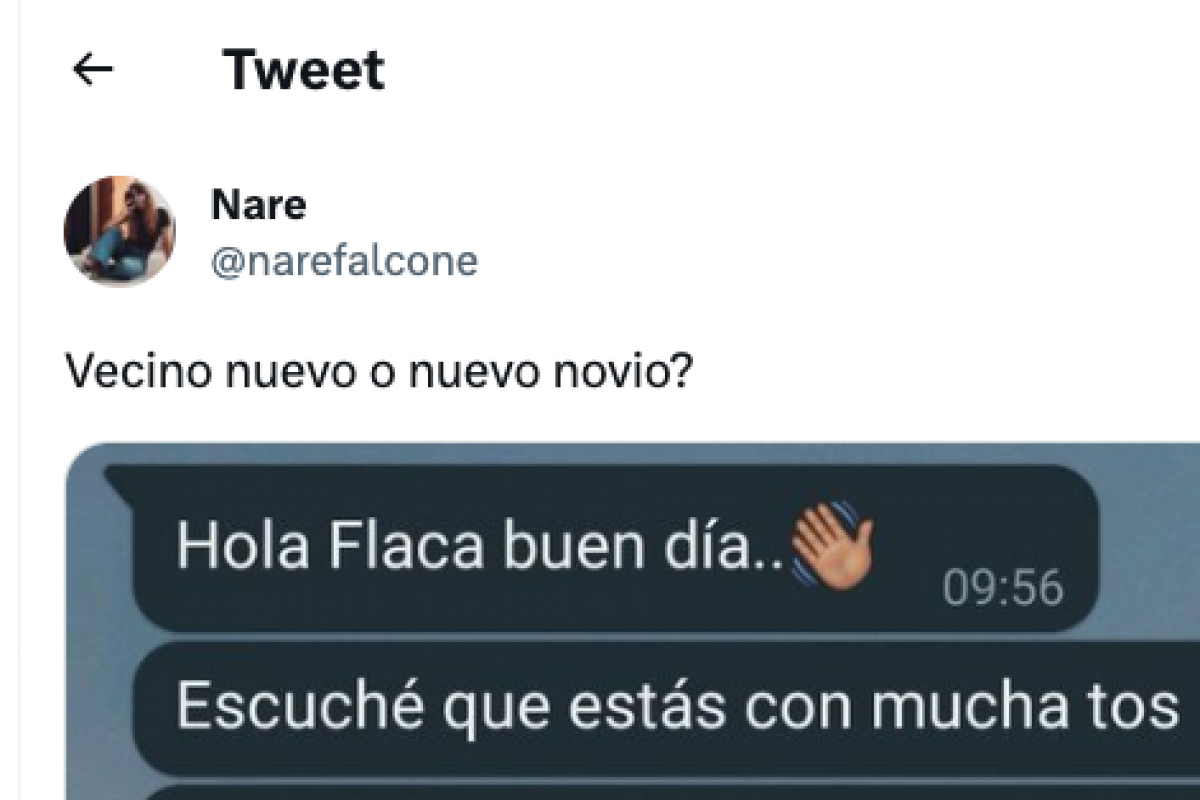The image size is (1200, 800).
Task: Click the word Escuché in second message
Action: (302, 706)
